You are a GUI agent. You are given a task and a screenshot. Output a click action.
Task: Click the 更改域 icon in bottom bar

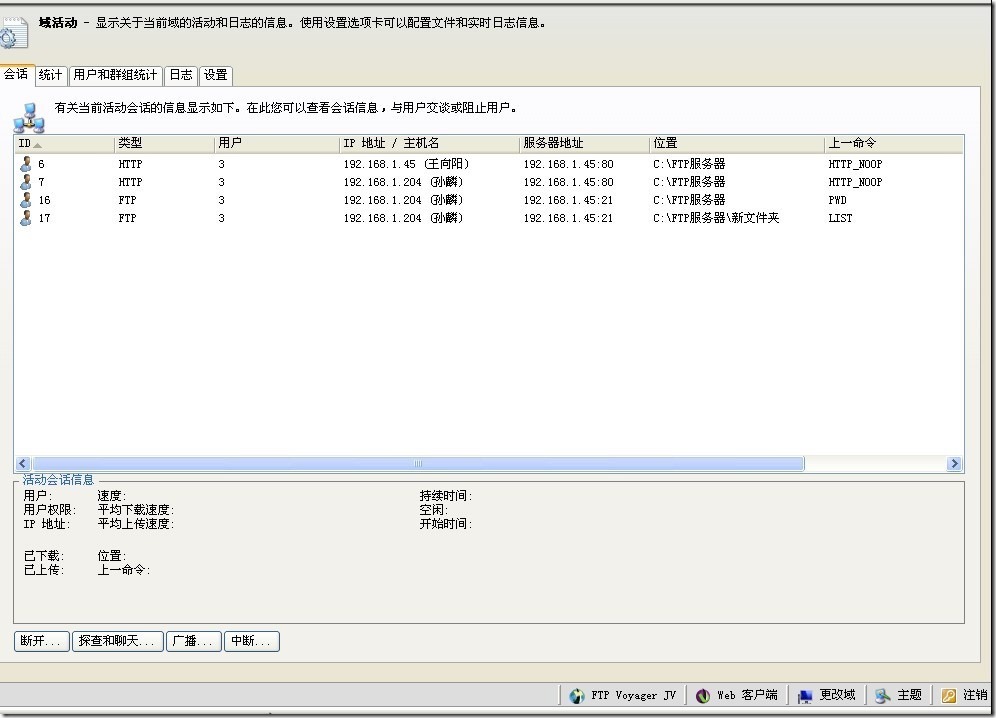pyautogui.click(x=826, y=695)
